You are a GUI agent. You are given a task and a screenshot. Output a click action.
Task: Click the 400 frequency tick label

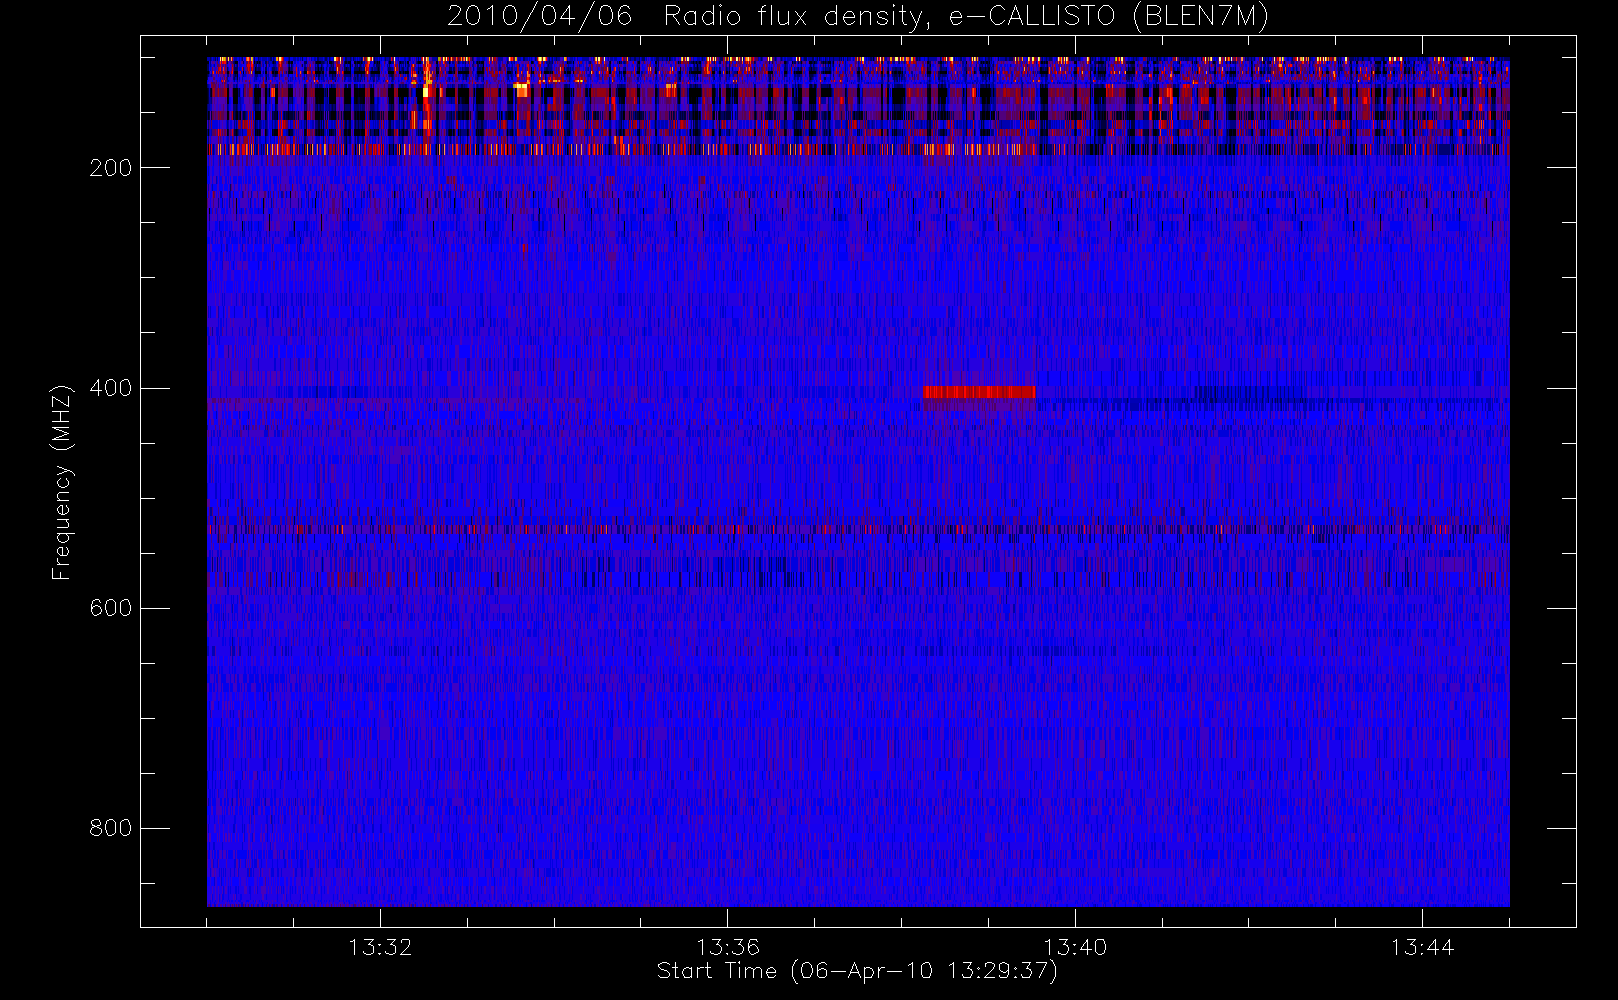[x=111, y=388]
